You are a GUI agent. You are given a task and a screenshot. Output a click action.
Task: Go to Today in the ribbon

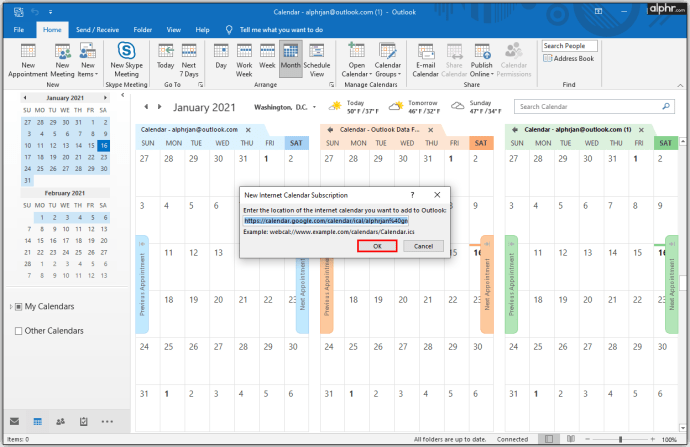pos(165,57)
